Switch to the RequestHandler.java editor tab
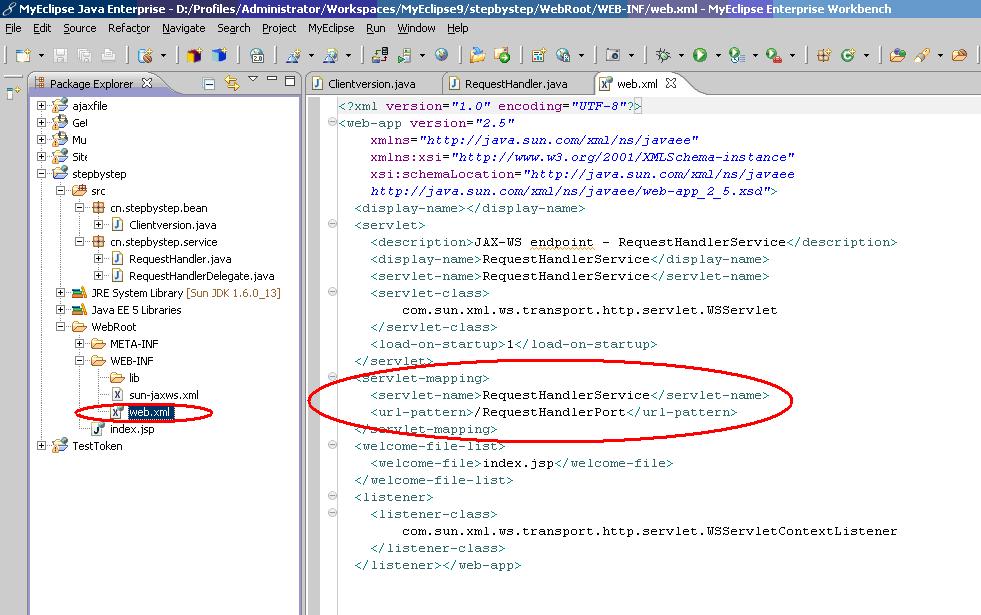This screenshot has height=615, width=981. pyautogui.click(x=515, y=84)
